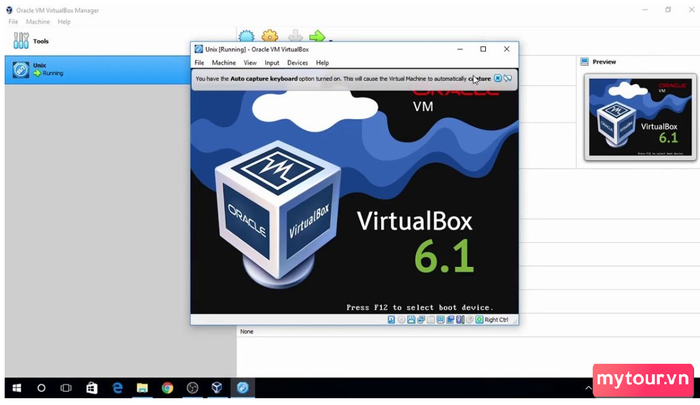The height and width of the screenshot is (405, 700).
Task: Click the USB devices status icon
Action: [x=431, y=320]
